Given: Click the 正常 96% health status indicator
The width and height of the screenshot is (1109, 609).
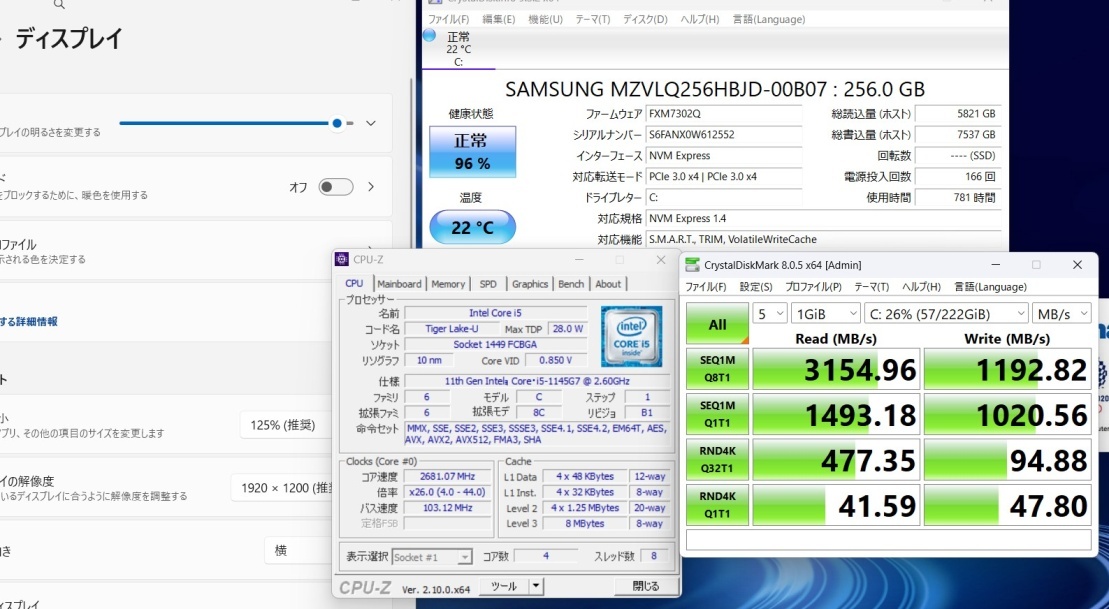Looking at the screenshot, I should point(472,153).
